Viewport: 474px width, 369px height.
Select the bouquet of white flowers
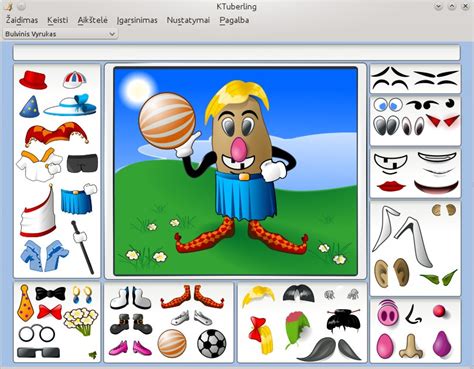pyautogui.click(x=80, y=321)
